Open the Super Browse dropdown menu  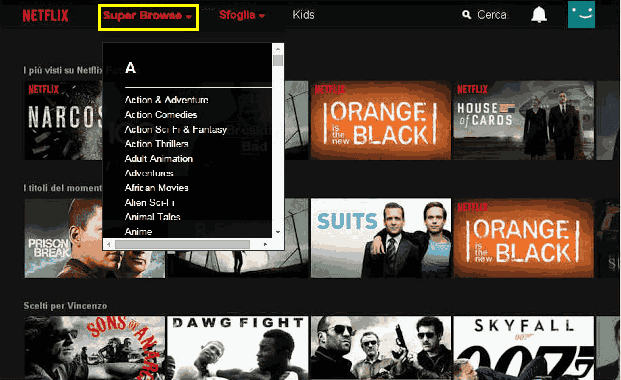pyautogui.click(x=148, y=16)
